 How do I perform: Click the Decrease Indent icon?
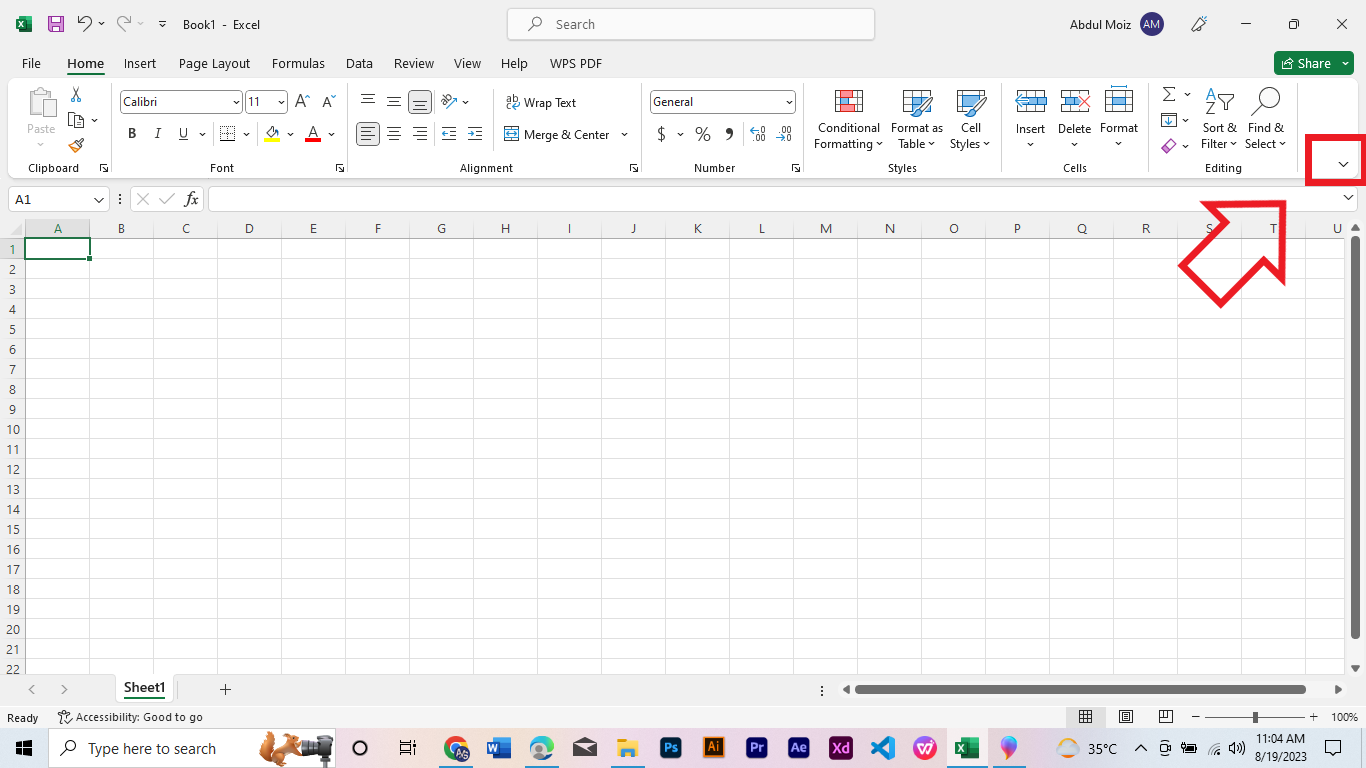(449, 134)
